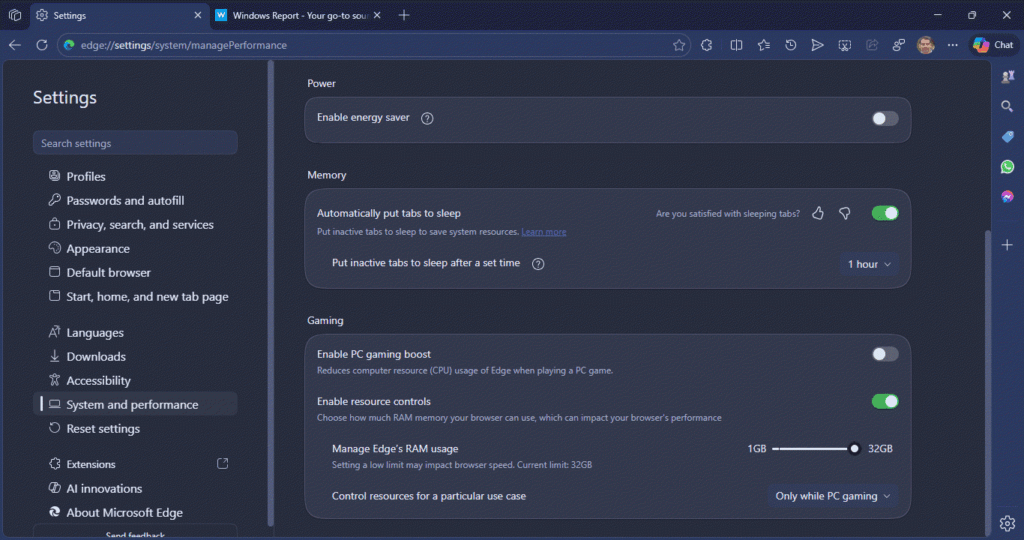
Task: Open the new tab plus button
Action: pyautogui.click(x=404, y=15)
